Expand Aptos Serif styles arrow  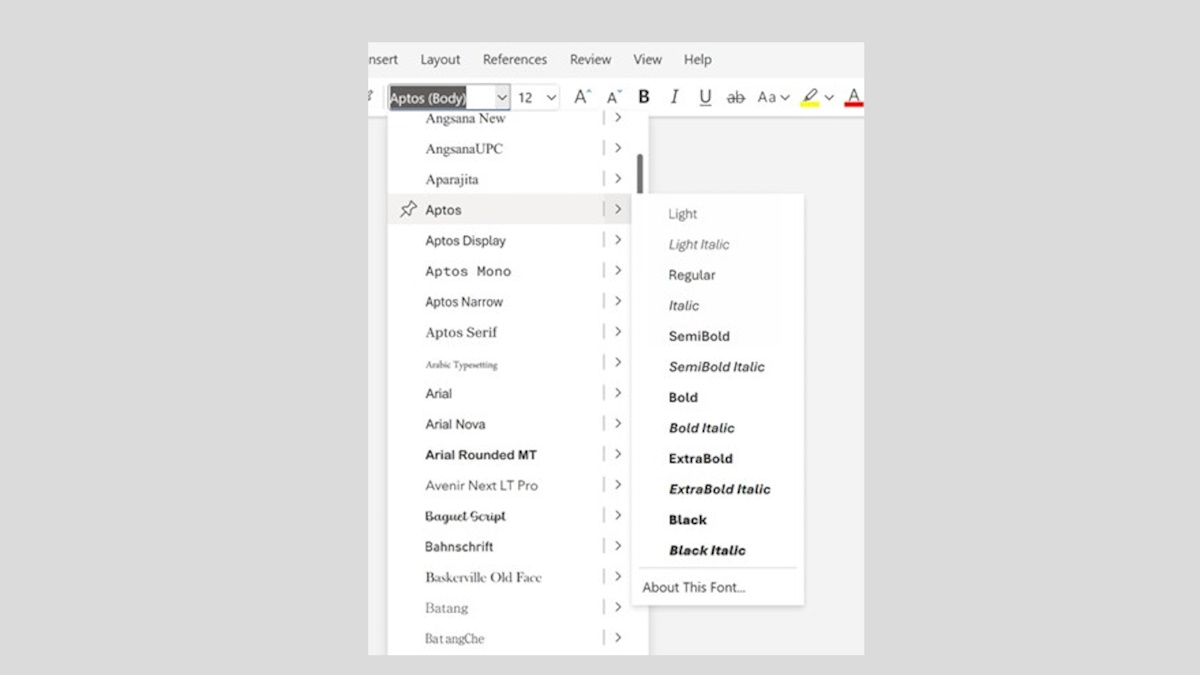(x=618, y=332)
